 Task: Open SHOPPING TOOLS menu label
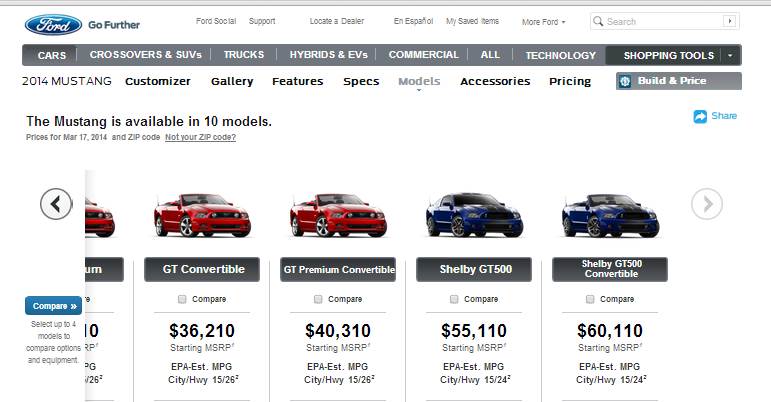pos(669,56)
